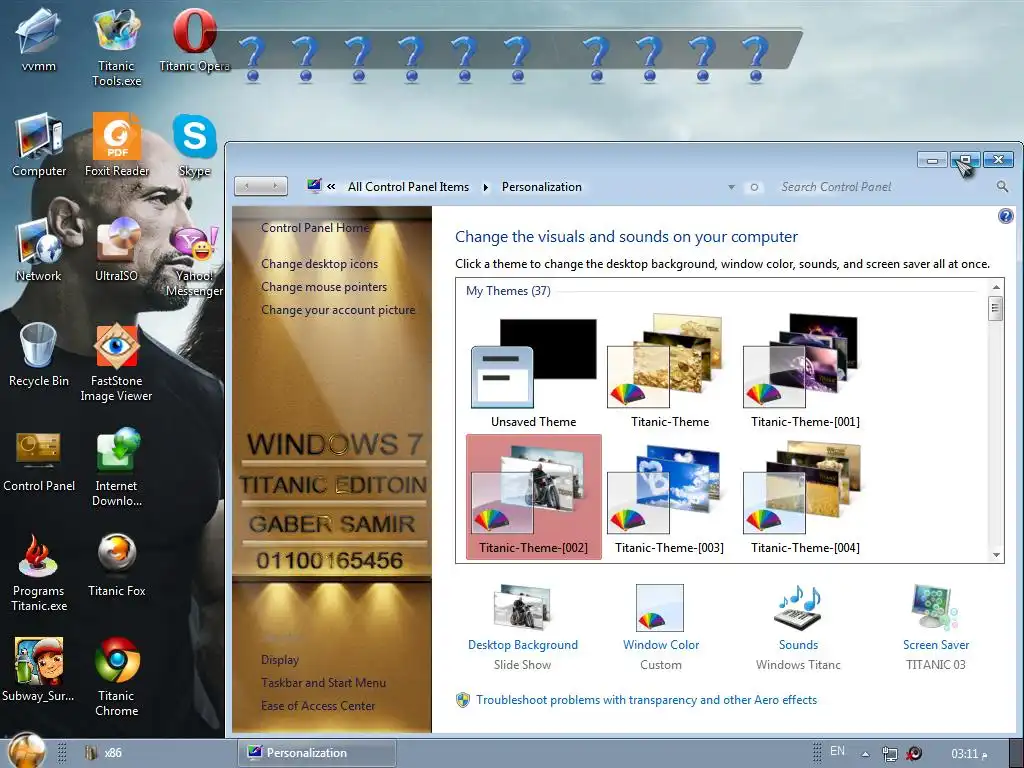Click the first question mark dock icon
The image size is (1024, 768).
(253, 59)
